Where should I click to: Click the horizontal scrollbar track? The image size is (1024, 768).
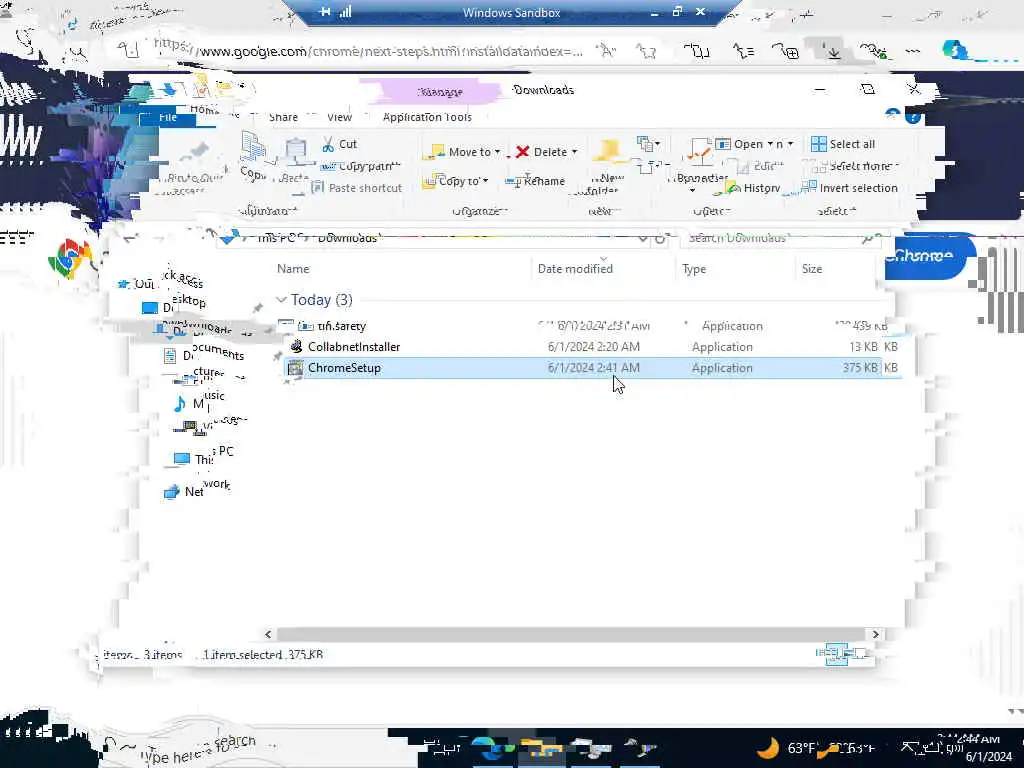571,634
